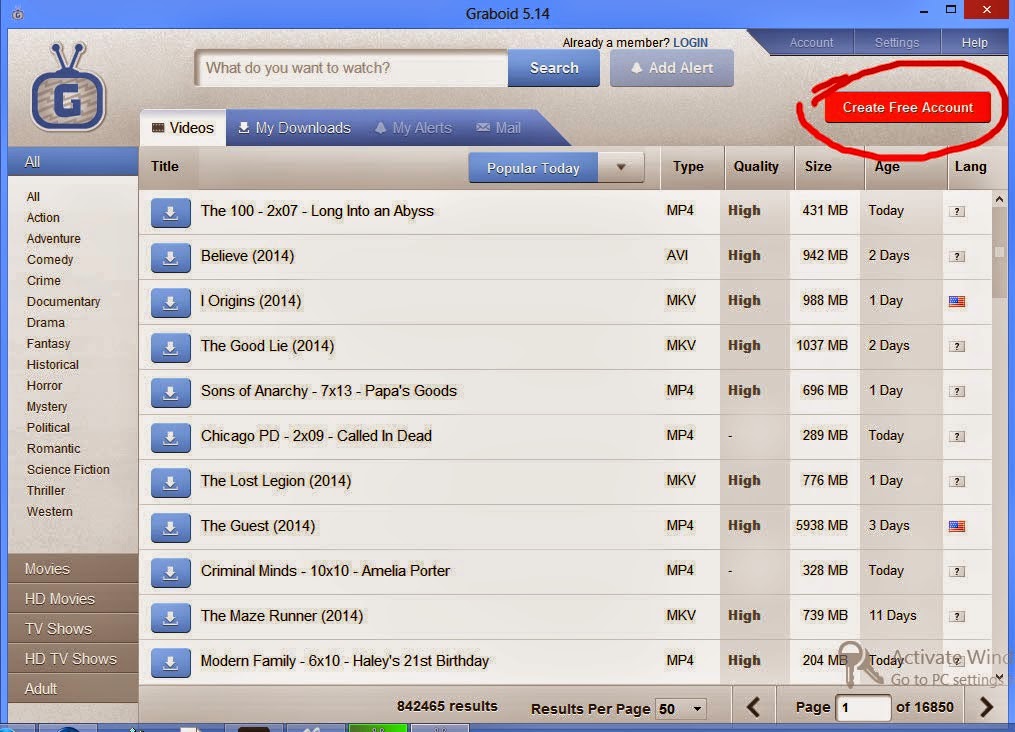Image resolution: width=1015 pixels, height=732 pixels.
Task: Go to next results page arrow
Action: click(986, 707)
